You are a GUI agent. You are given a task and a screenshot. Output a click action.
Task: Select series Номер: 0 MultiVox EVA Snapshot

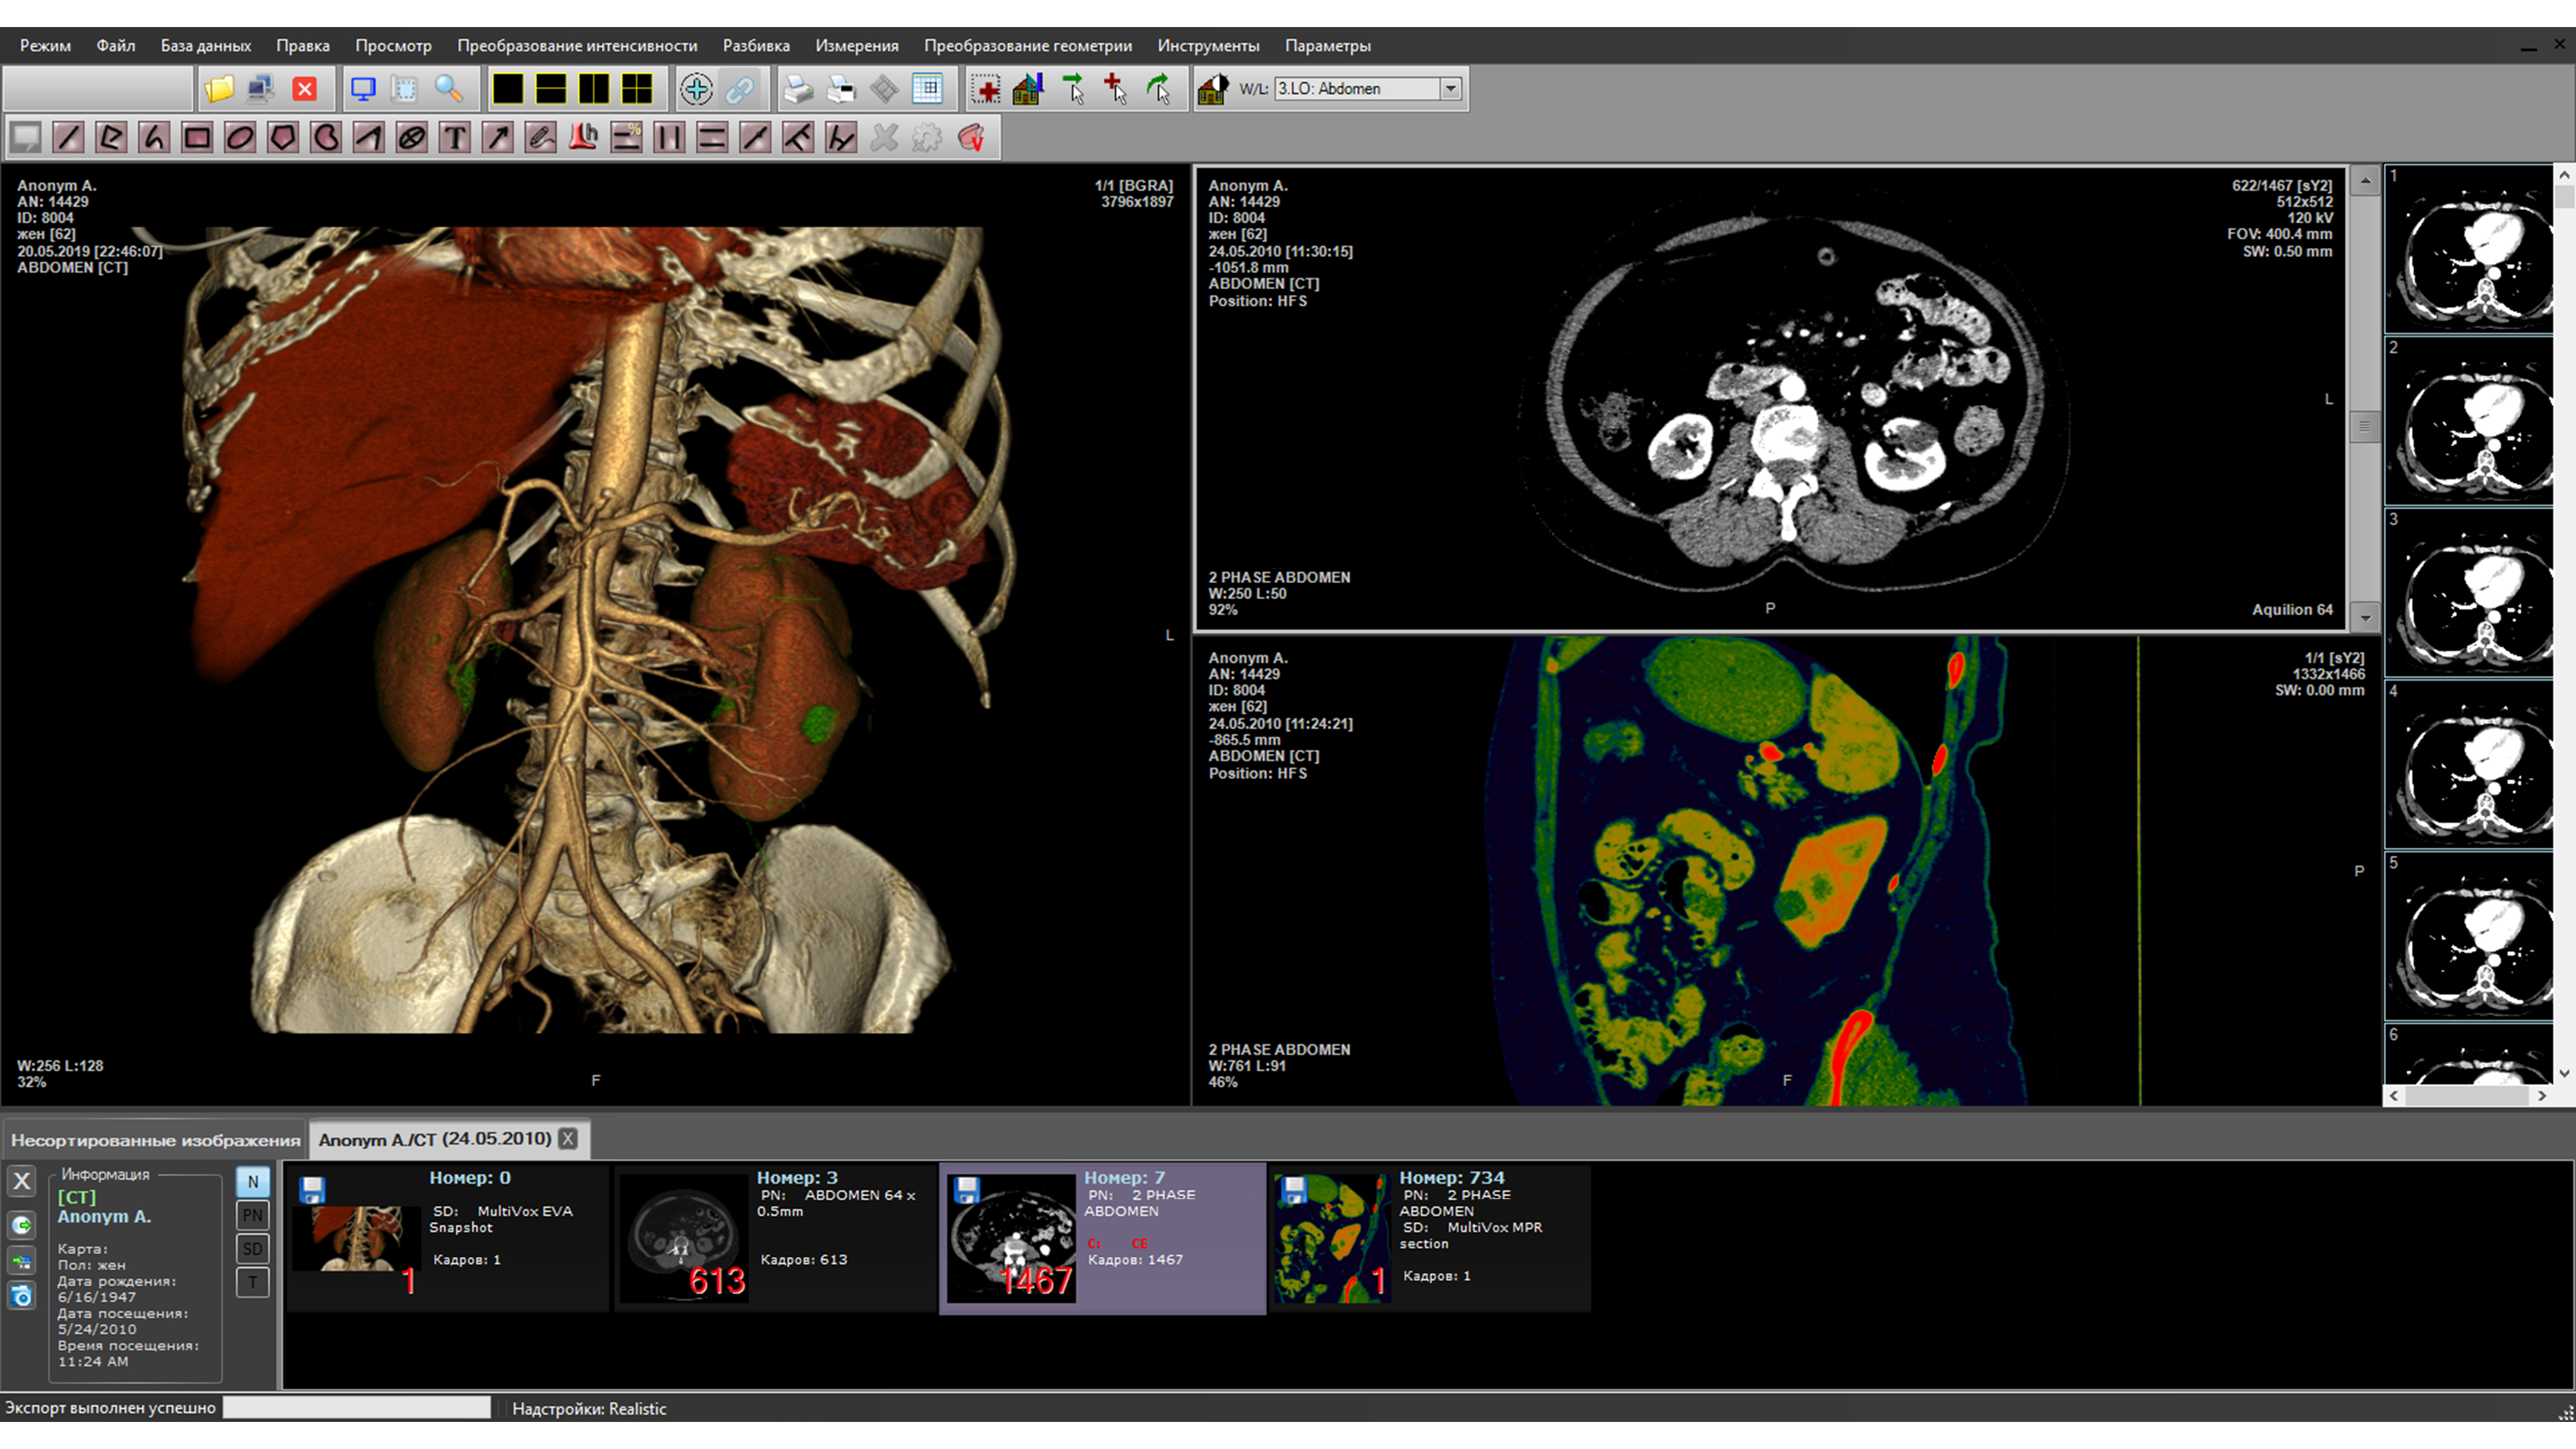[447, 1238]
